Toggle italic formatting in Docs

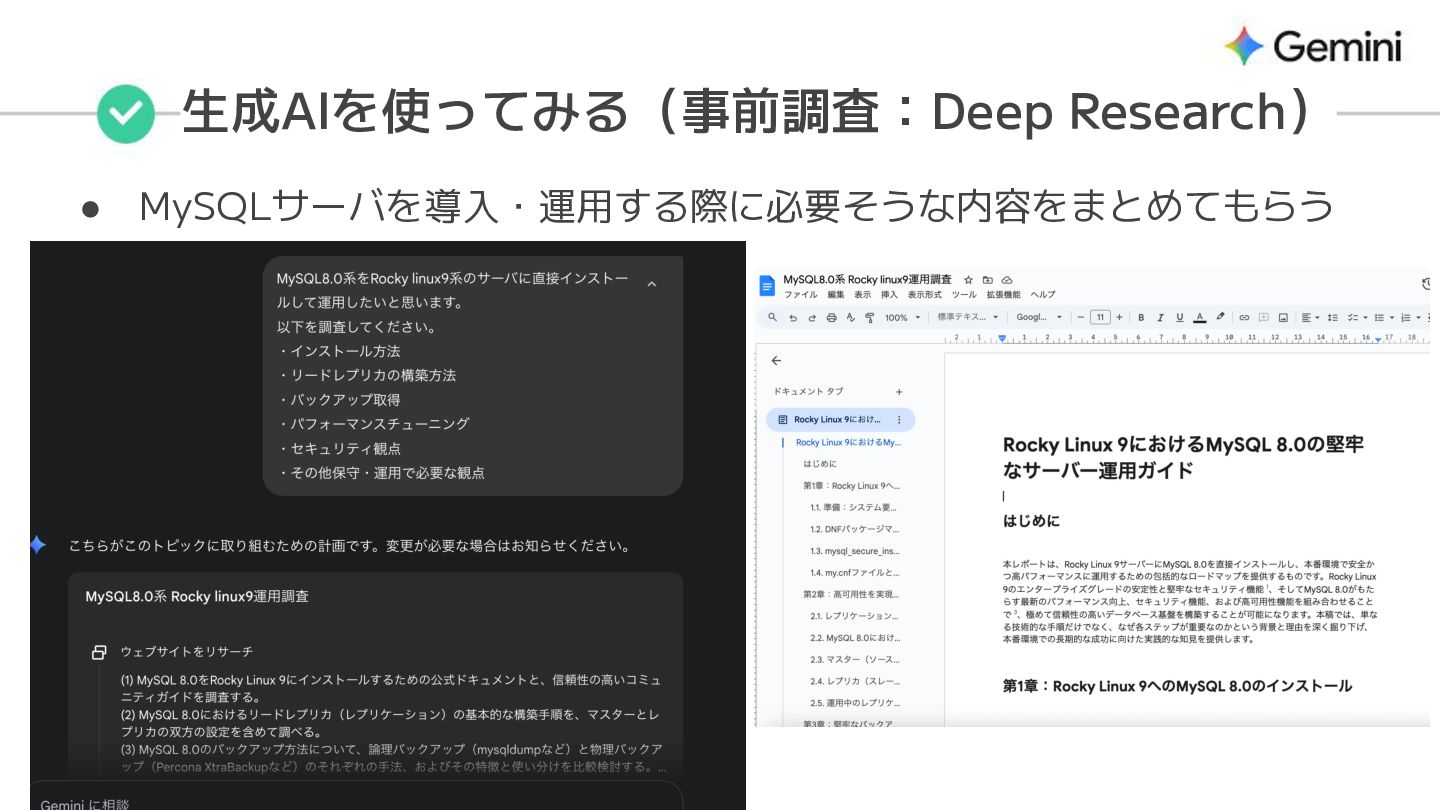(x=1160, y=317)
